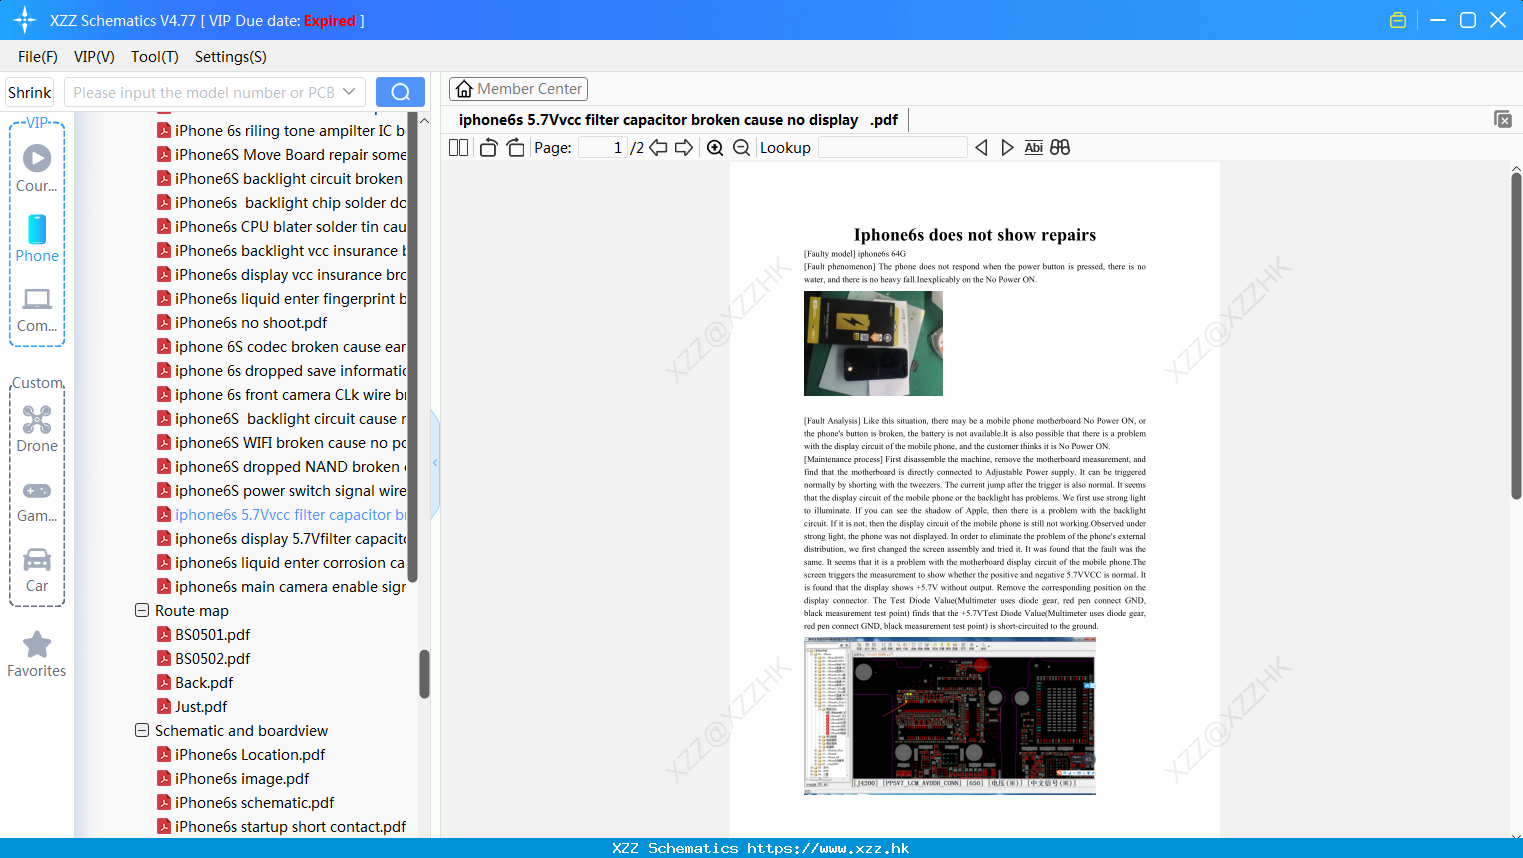Rotate page counterclockwise
The height and width of the screenshot is (858, 1523).
coord(488,148)
